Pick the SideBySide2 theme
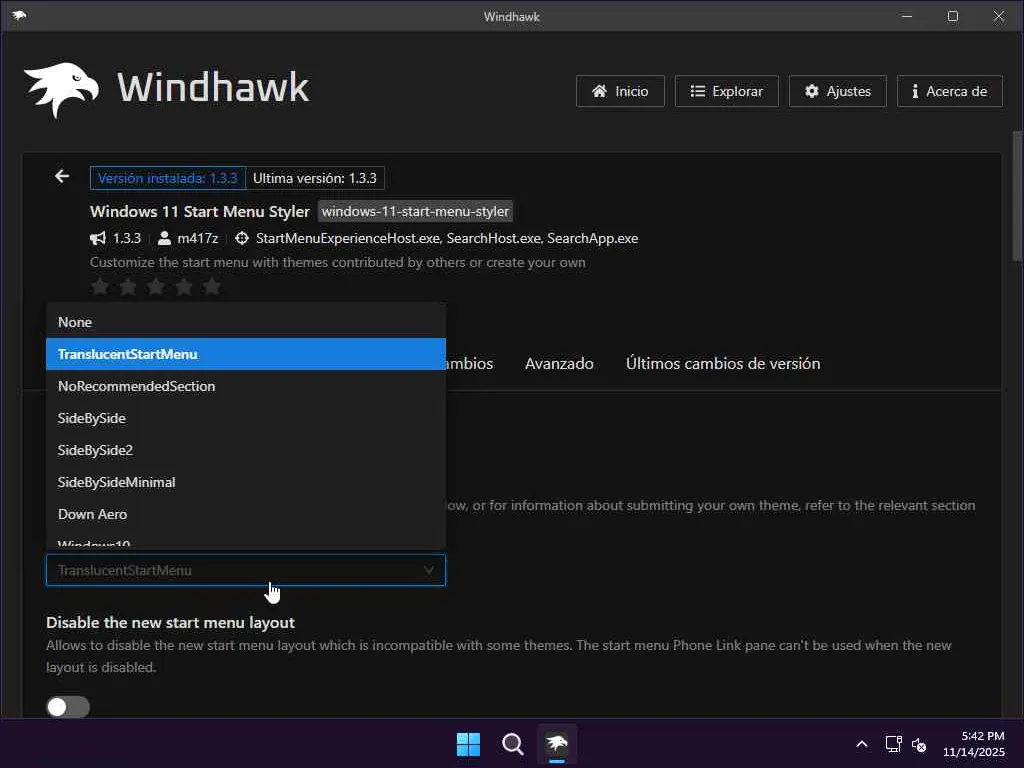 pos(246,450)
